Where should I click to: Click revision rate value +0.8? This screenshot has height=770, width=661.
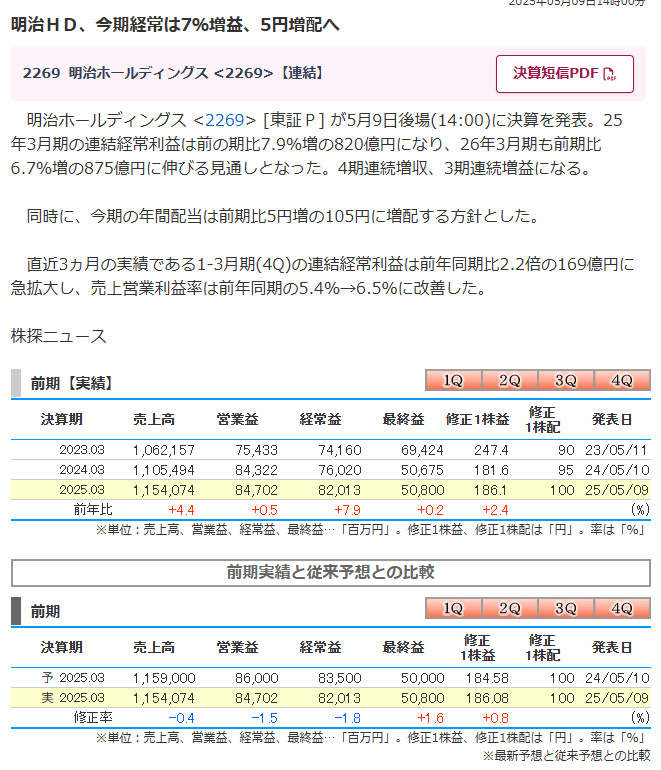495,718
